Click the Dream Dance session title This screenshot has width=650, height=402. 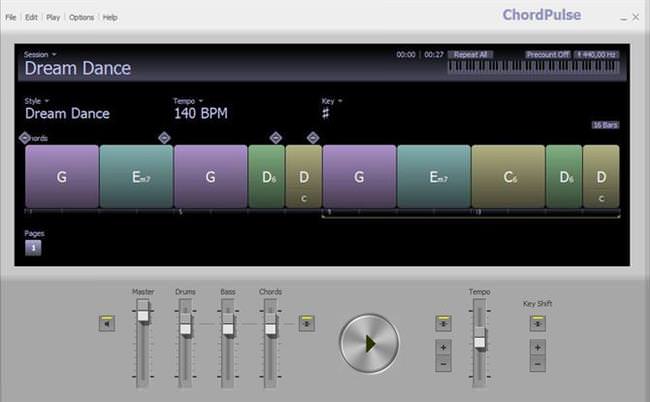[78, 68]
